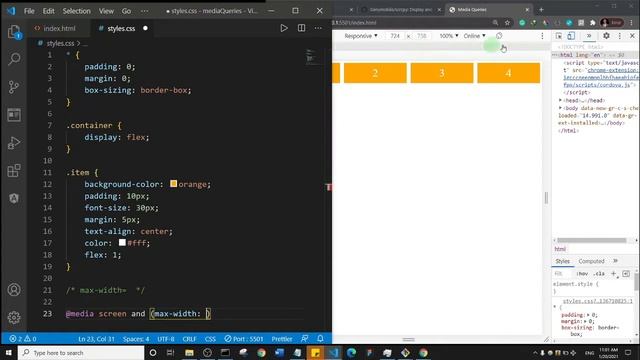Viewport: 640px width, 360px height.
Task: Split the editor right
Action: point(301,28)
